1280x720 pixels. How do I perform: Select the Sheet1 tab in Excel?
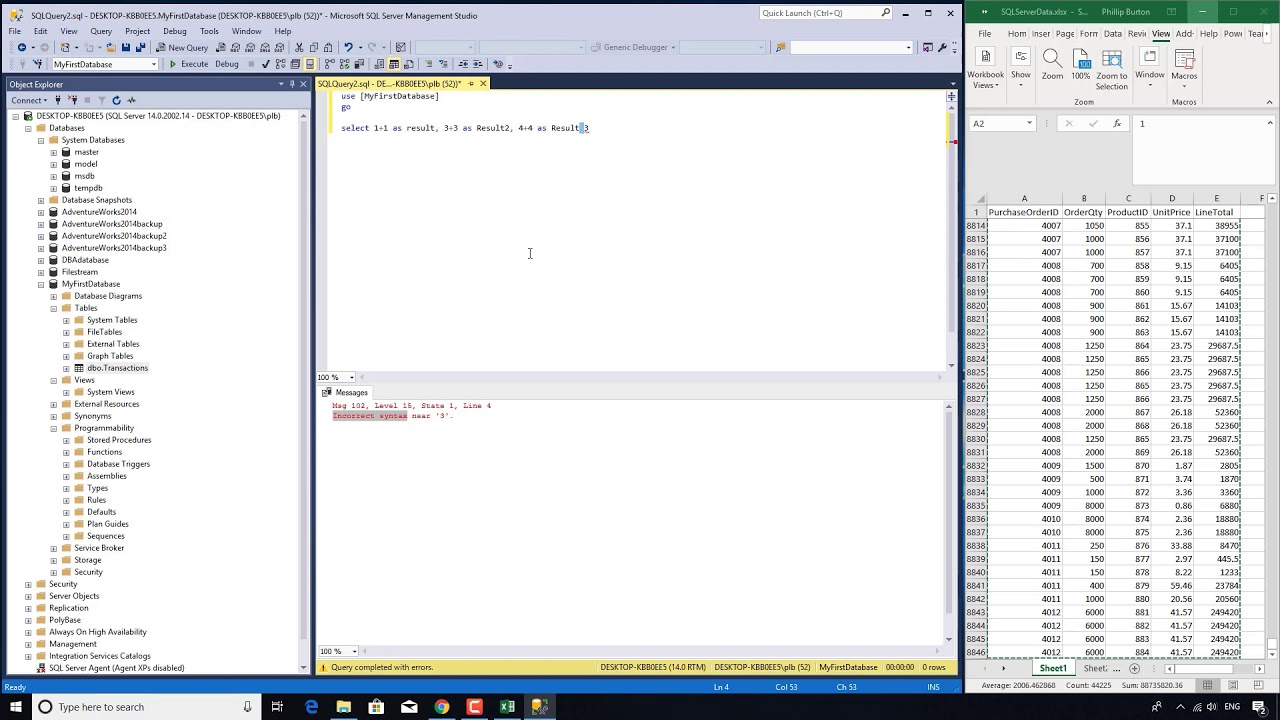pos(1052,668)
